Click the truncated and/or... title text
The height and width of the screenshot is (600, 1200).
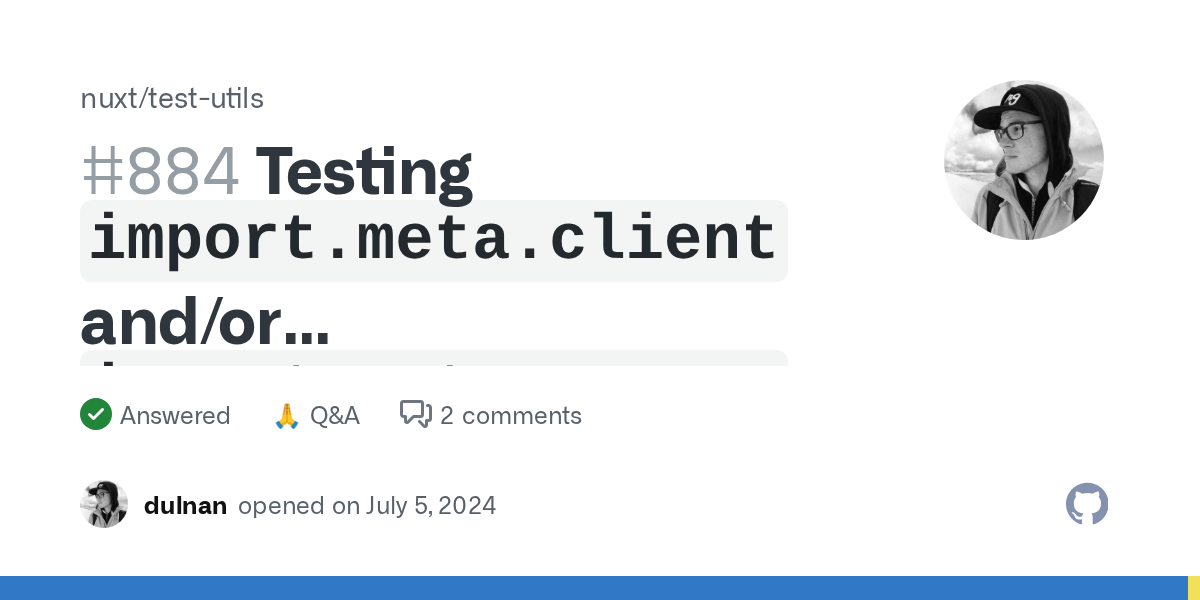[x=204, y=320]
